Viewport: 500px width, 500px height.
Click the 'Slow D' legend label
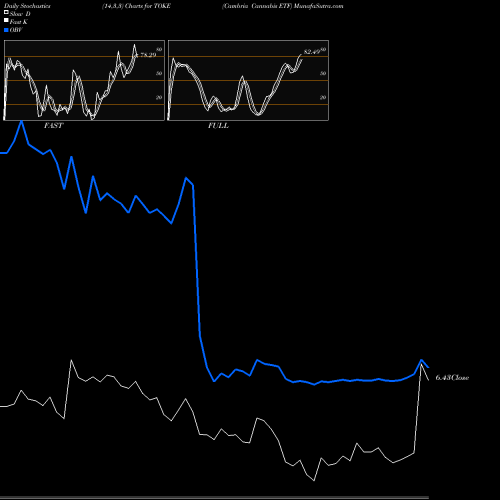coord(20,14)
